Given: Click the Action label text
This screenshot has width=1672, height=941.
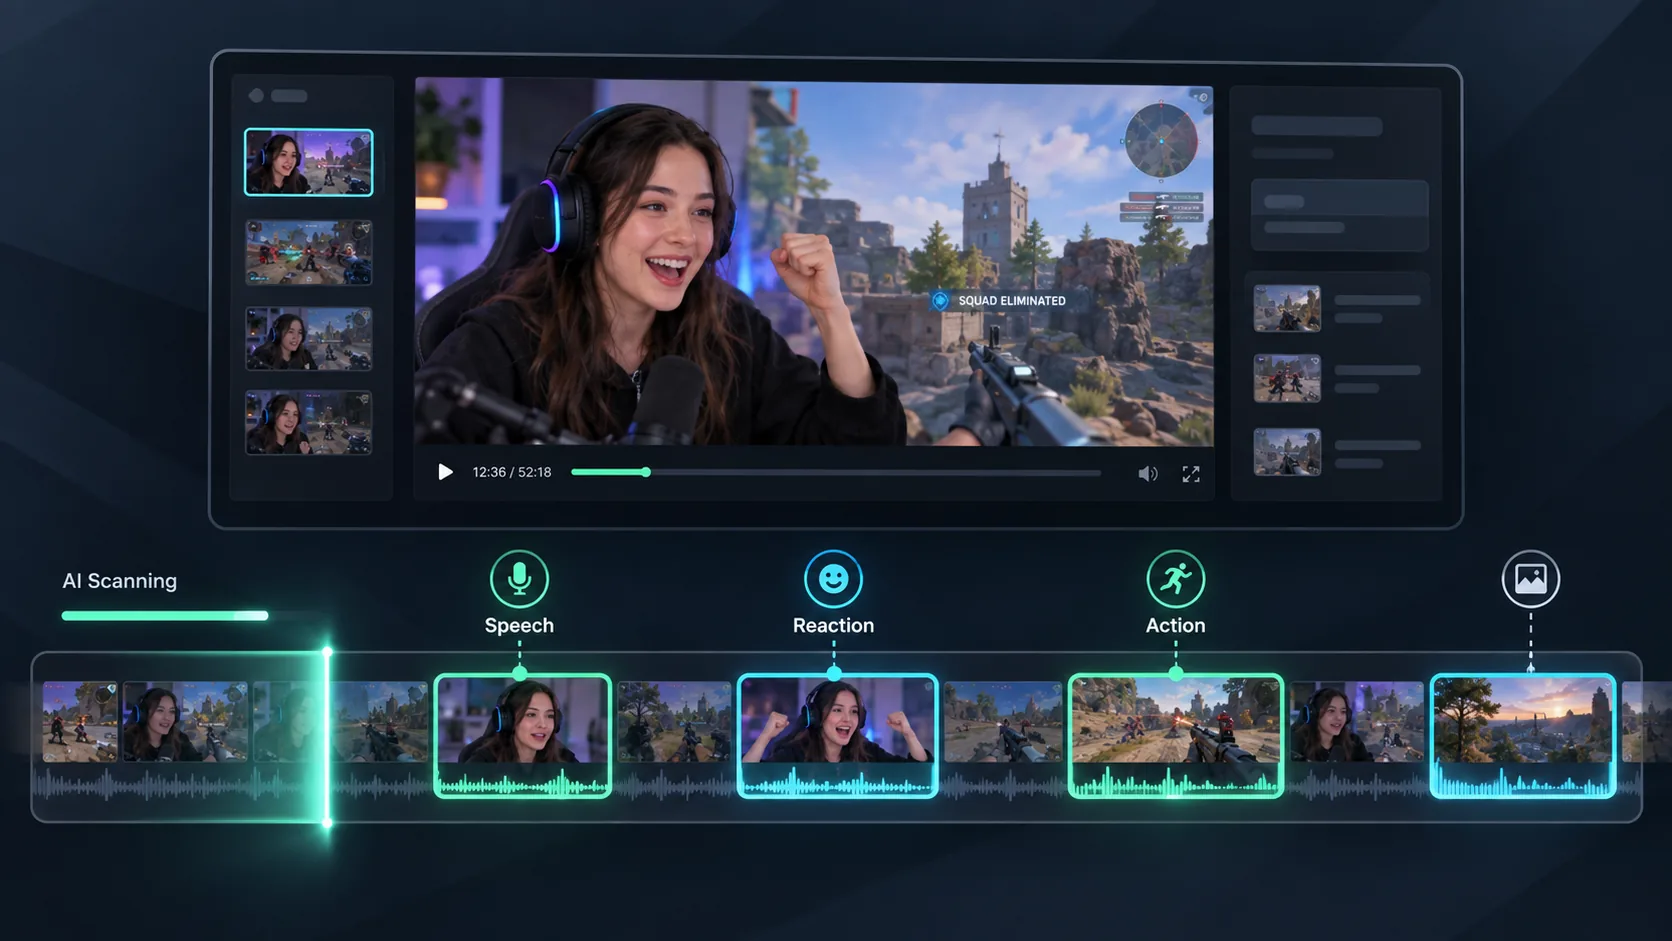Looking at the screenshot, I should (1175, 625).
